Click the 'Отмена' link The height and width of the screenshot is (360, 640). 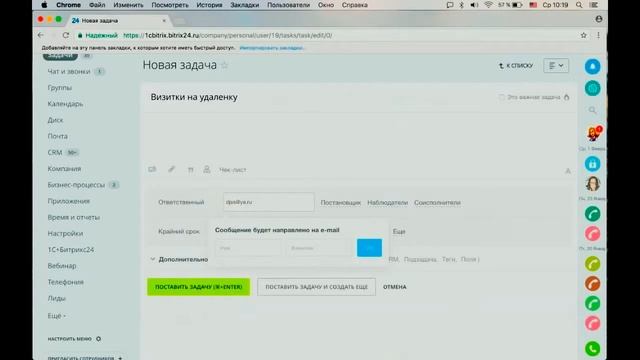(395, 287)
